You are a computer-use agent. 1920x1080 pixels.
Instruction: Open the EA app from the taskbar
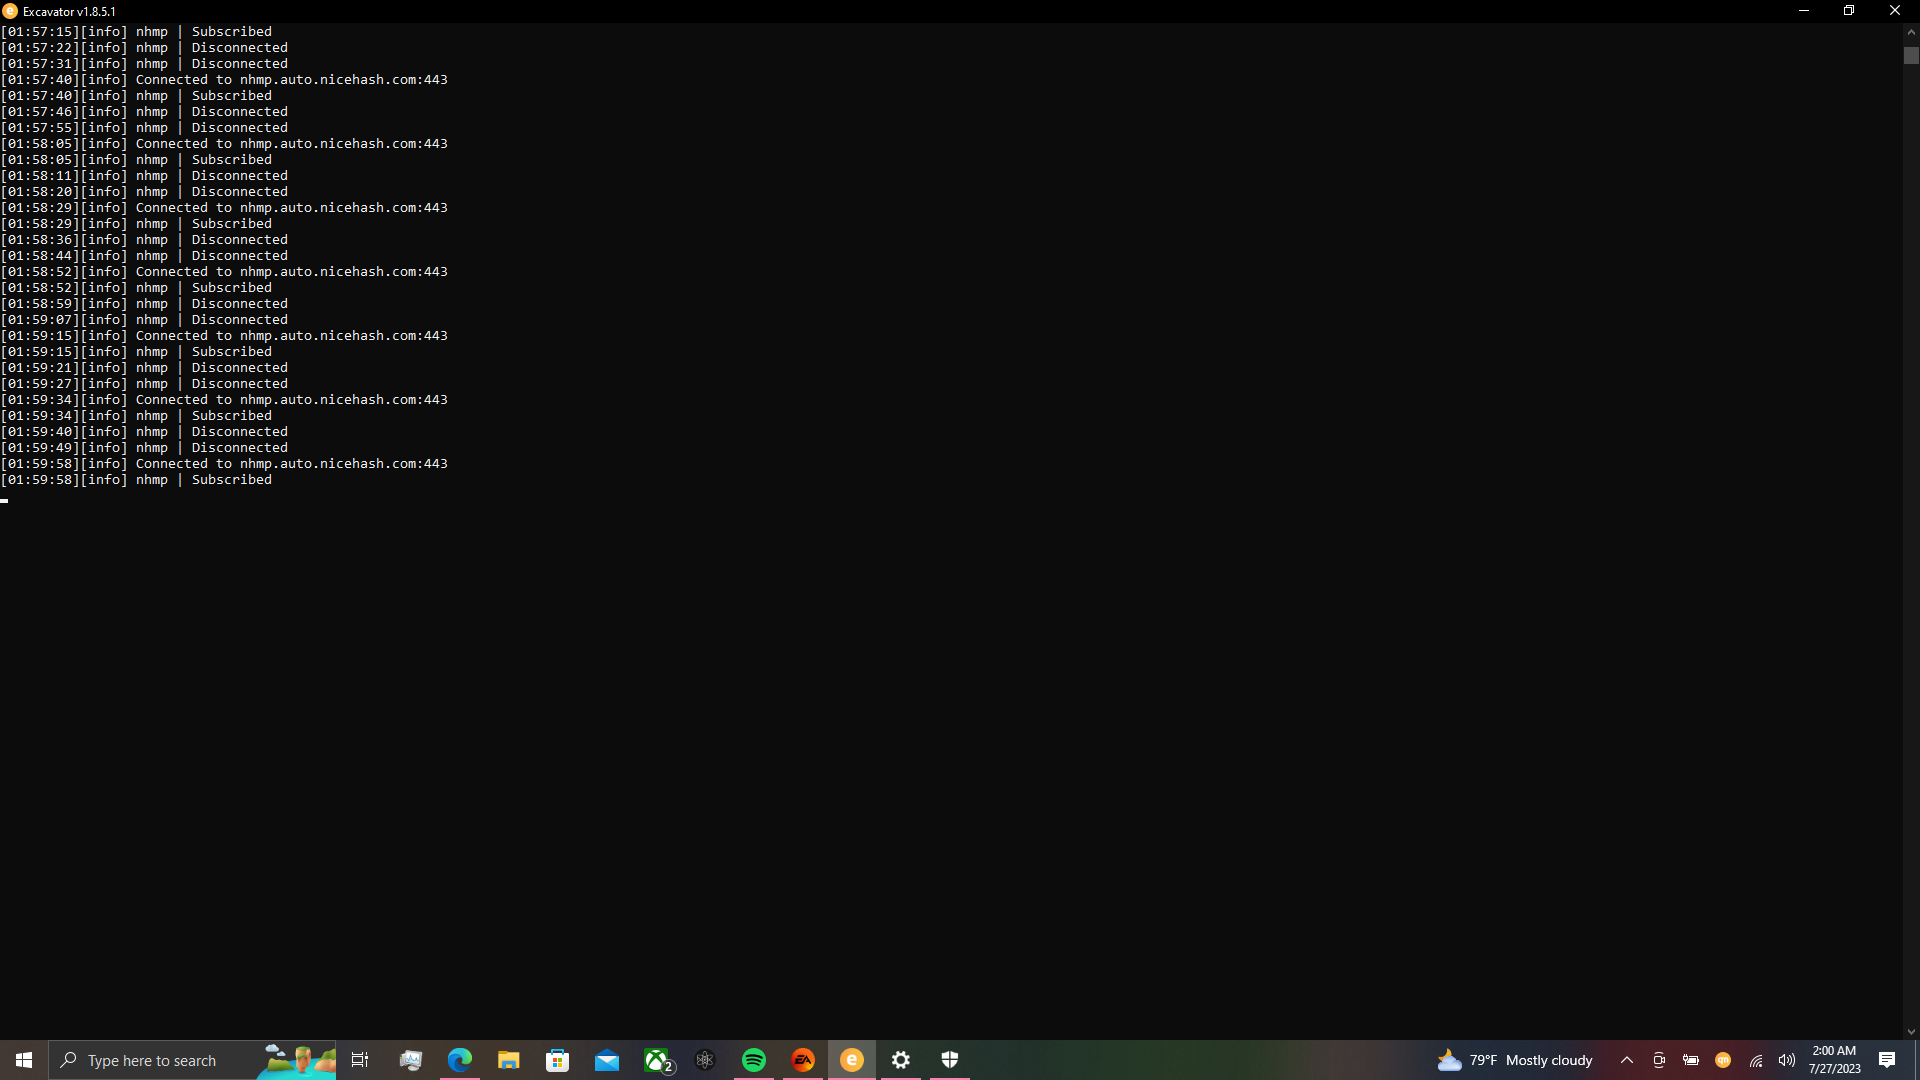click(x=803, y=1060)
